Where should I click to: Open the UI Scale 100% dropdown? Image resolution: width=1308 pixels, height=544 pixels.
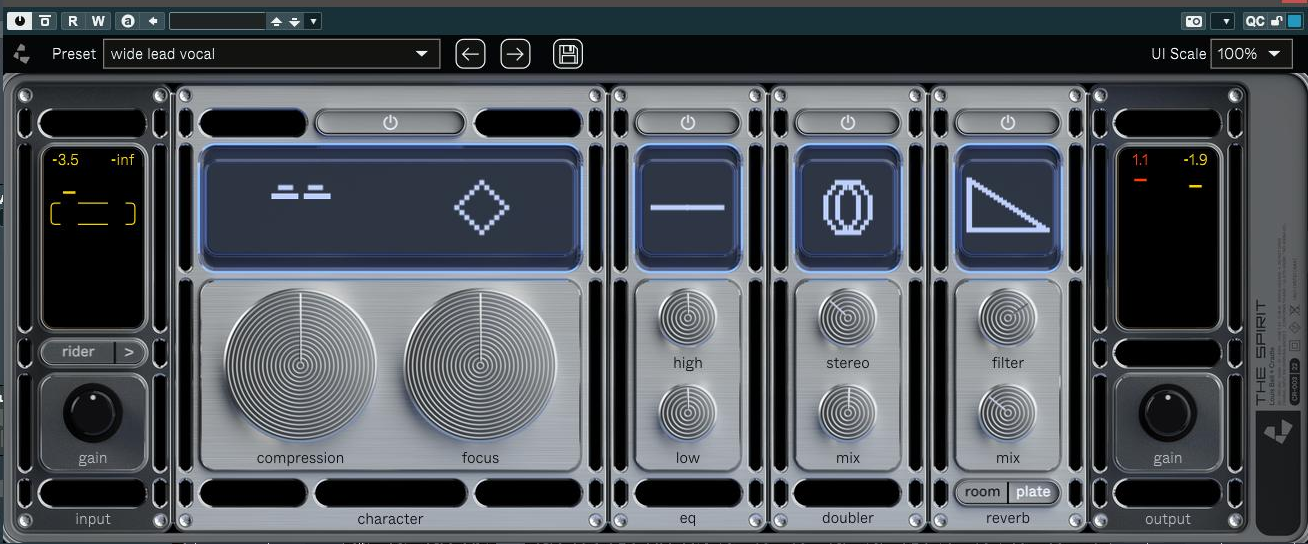pos(1251,54)
